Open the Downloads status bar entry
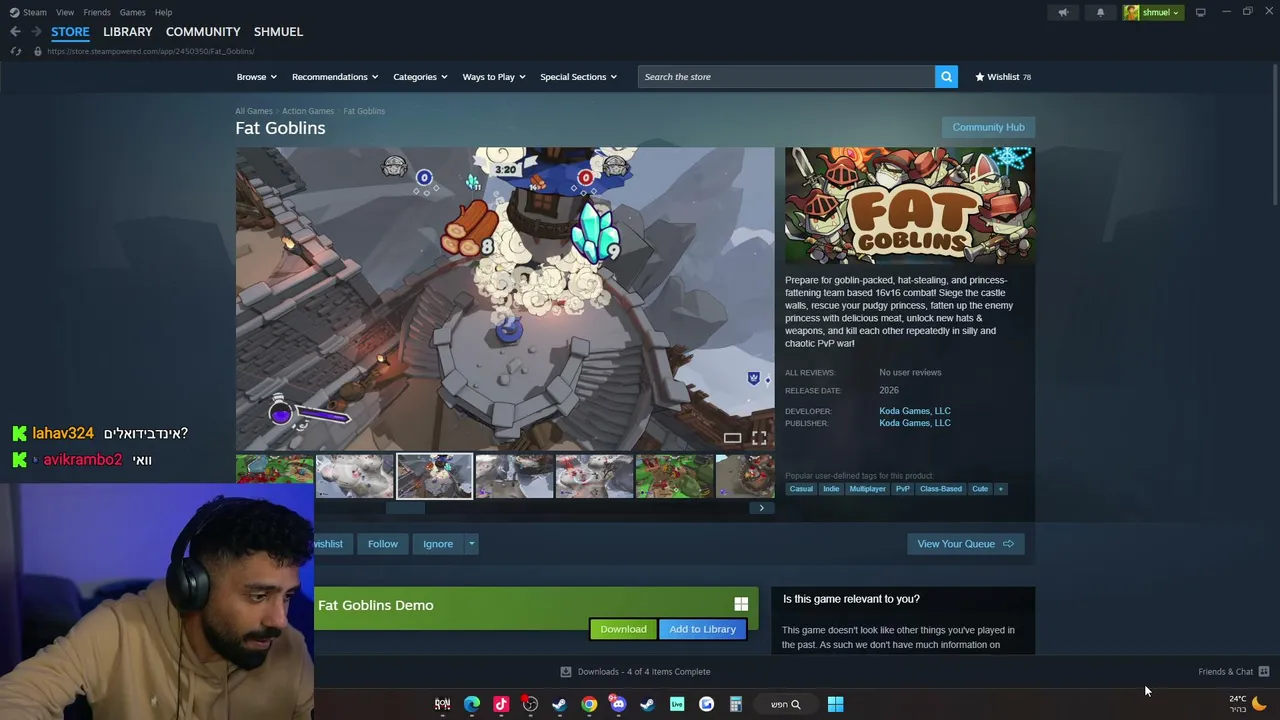The height and width of the screenshot is (720, 1280). click(x=636, y=672)
